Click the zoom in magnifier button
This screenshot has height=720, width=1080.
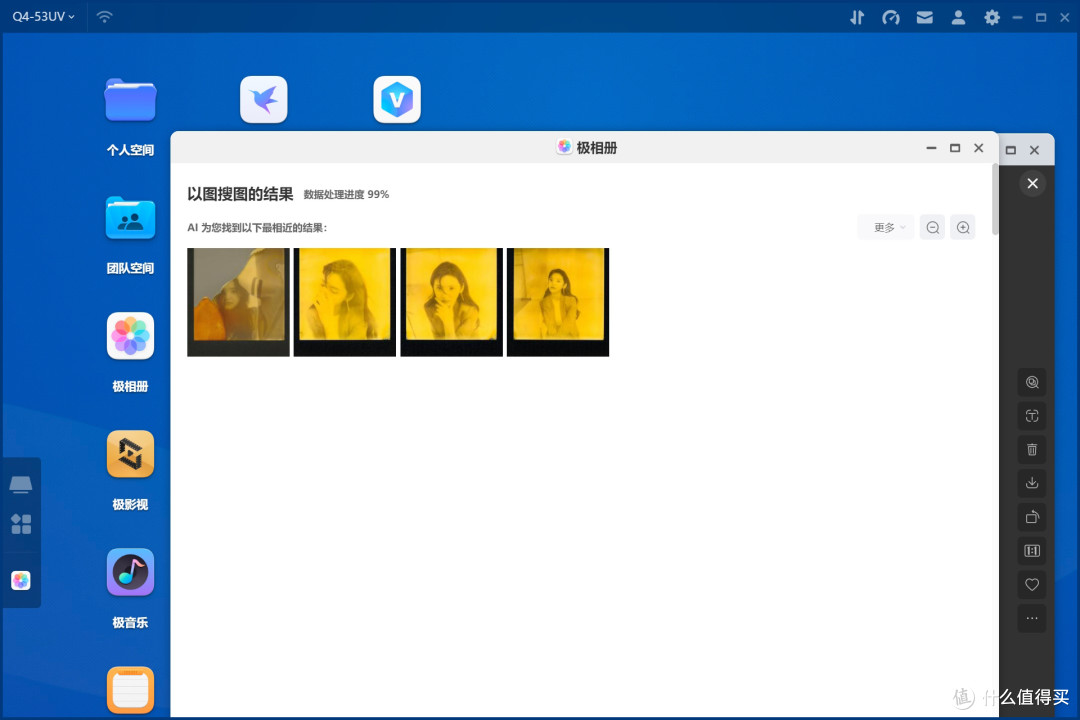963,227
